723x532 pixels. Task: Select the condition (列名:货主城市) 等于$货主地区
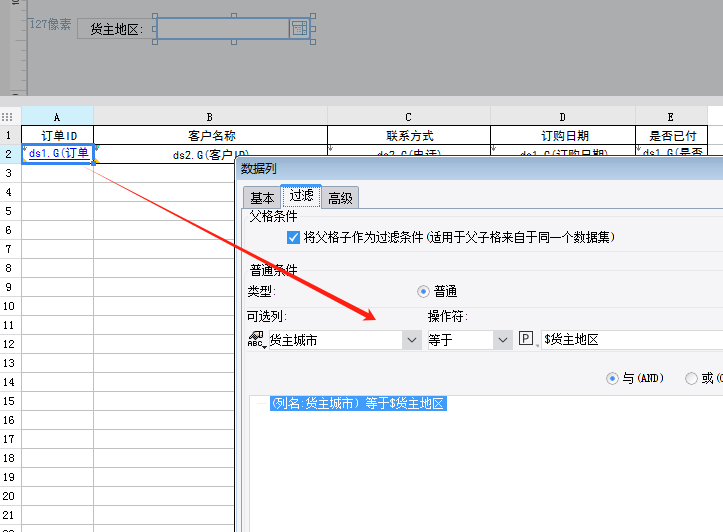[358, 403]
